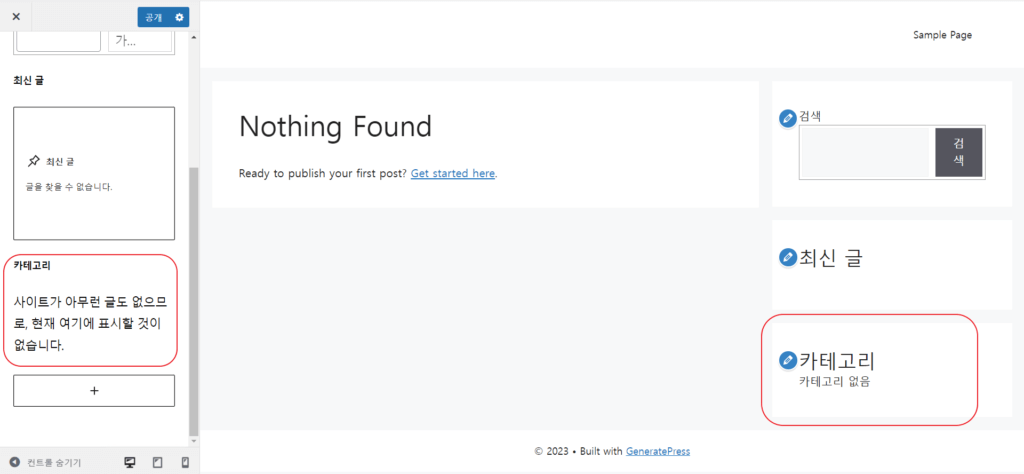Click pencil edit icon beside 카테고리 widget
The image size is (1024, 474).
pos(788,360)
